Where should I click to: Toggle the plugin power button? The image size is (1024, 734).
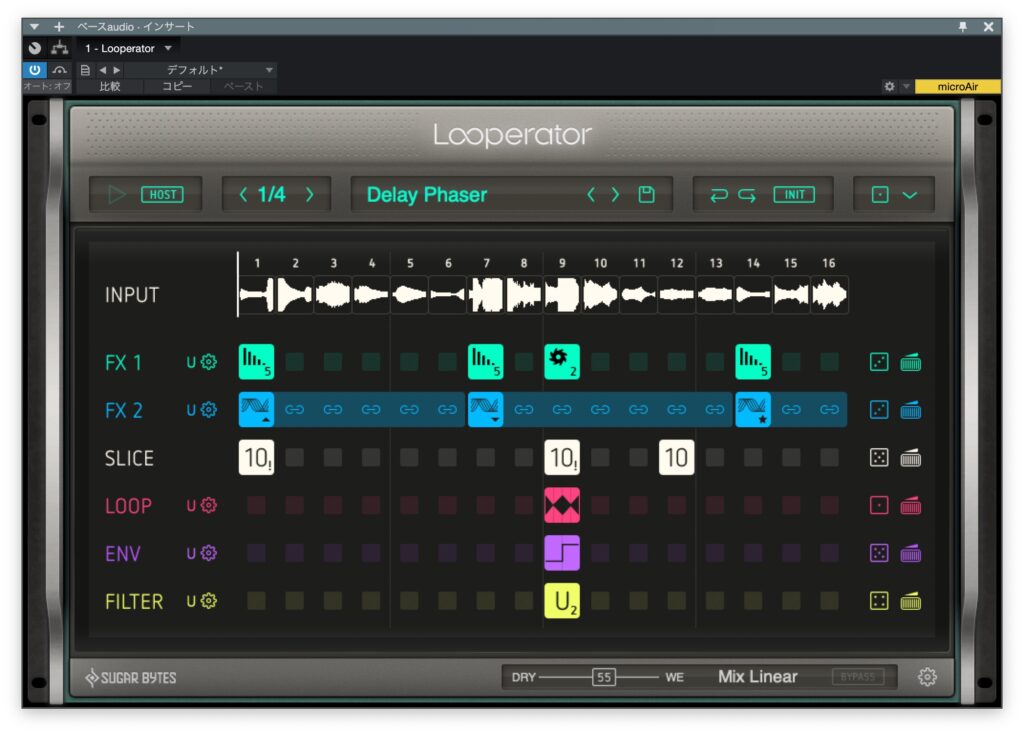36,70
